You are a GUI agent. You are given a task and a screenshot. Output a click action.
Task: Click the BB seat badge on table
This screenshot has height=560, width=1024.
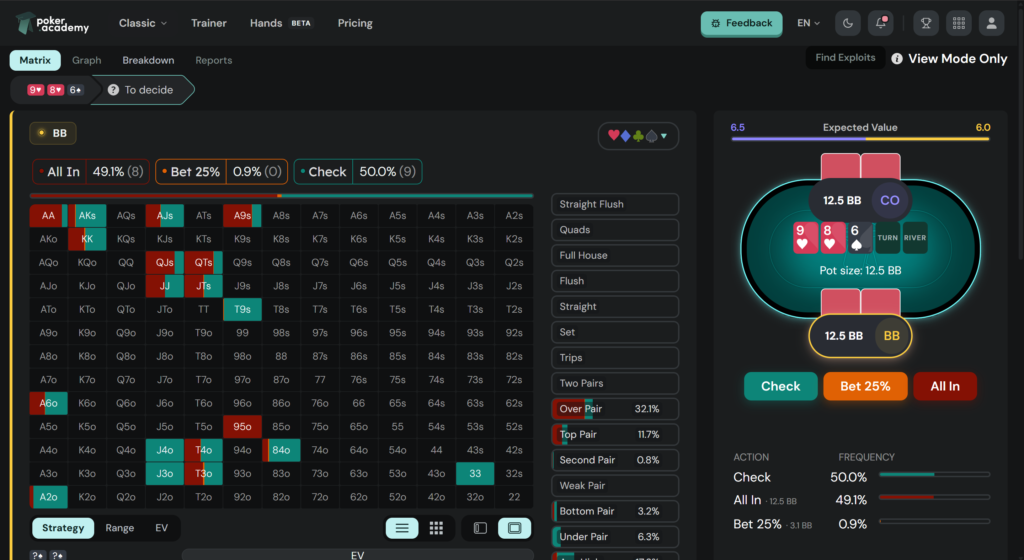tap(891, 335)
